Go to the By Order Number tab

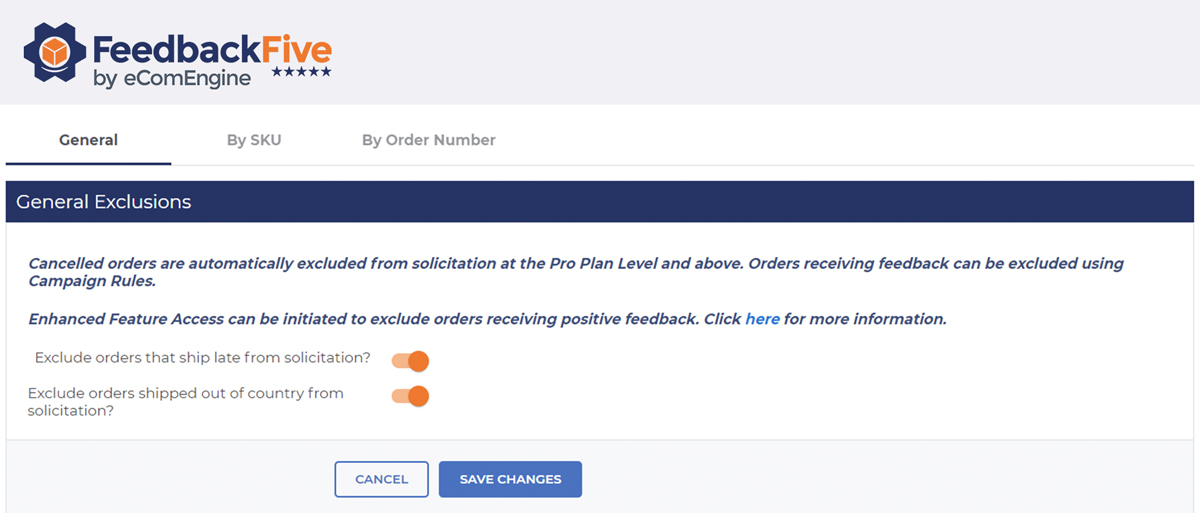[428, 140]
